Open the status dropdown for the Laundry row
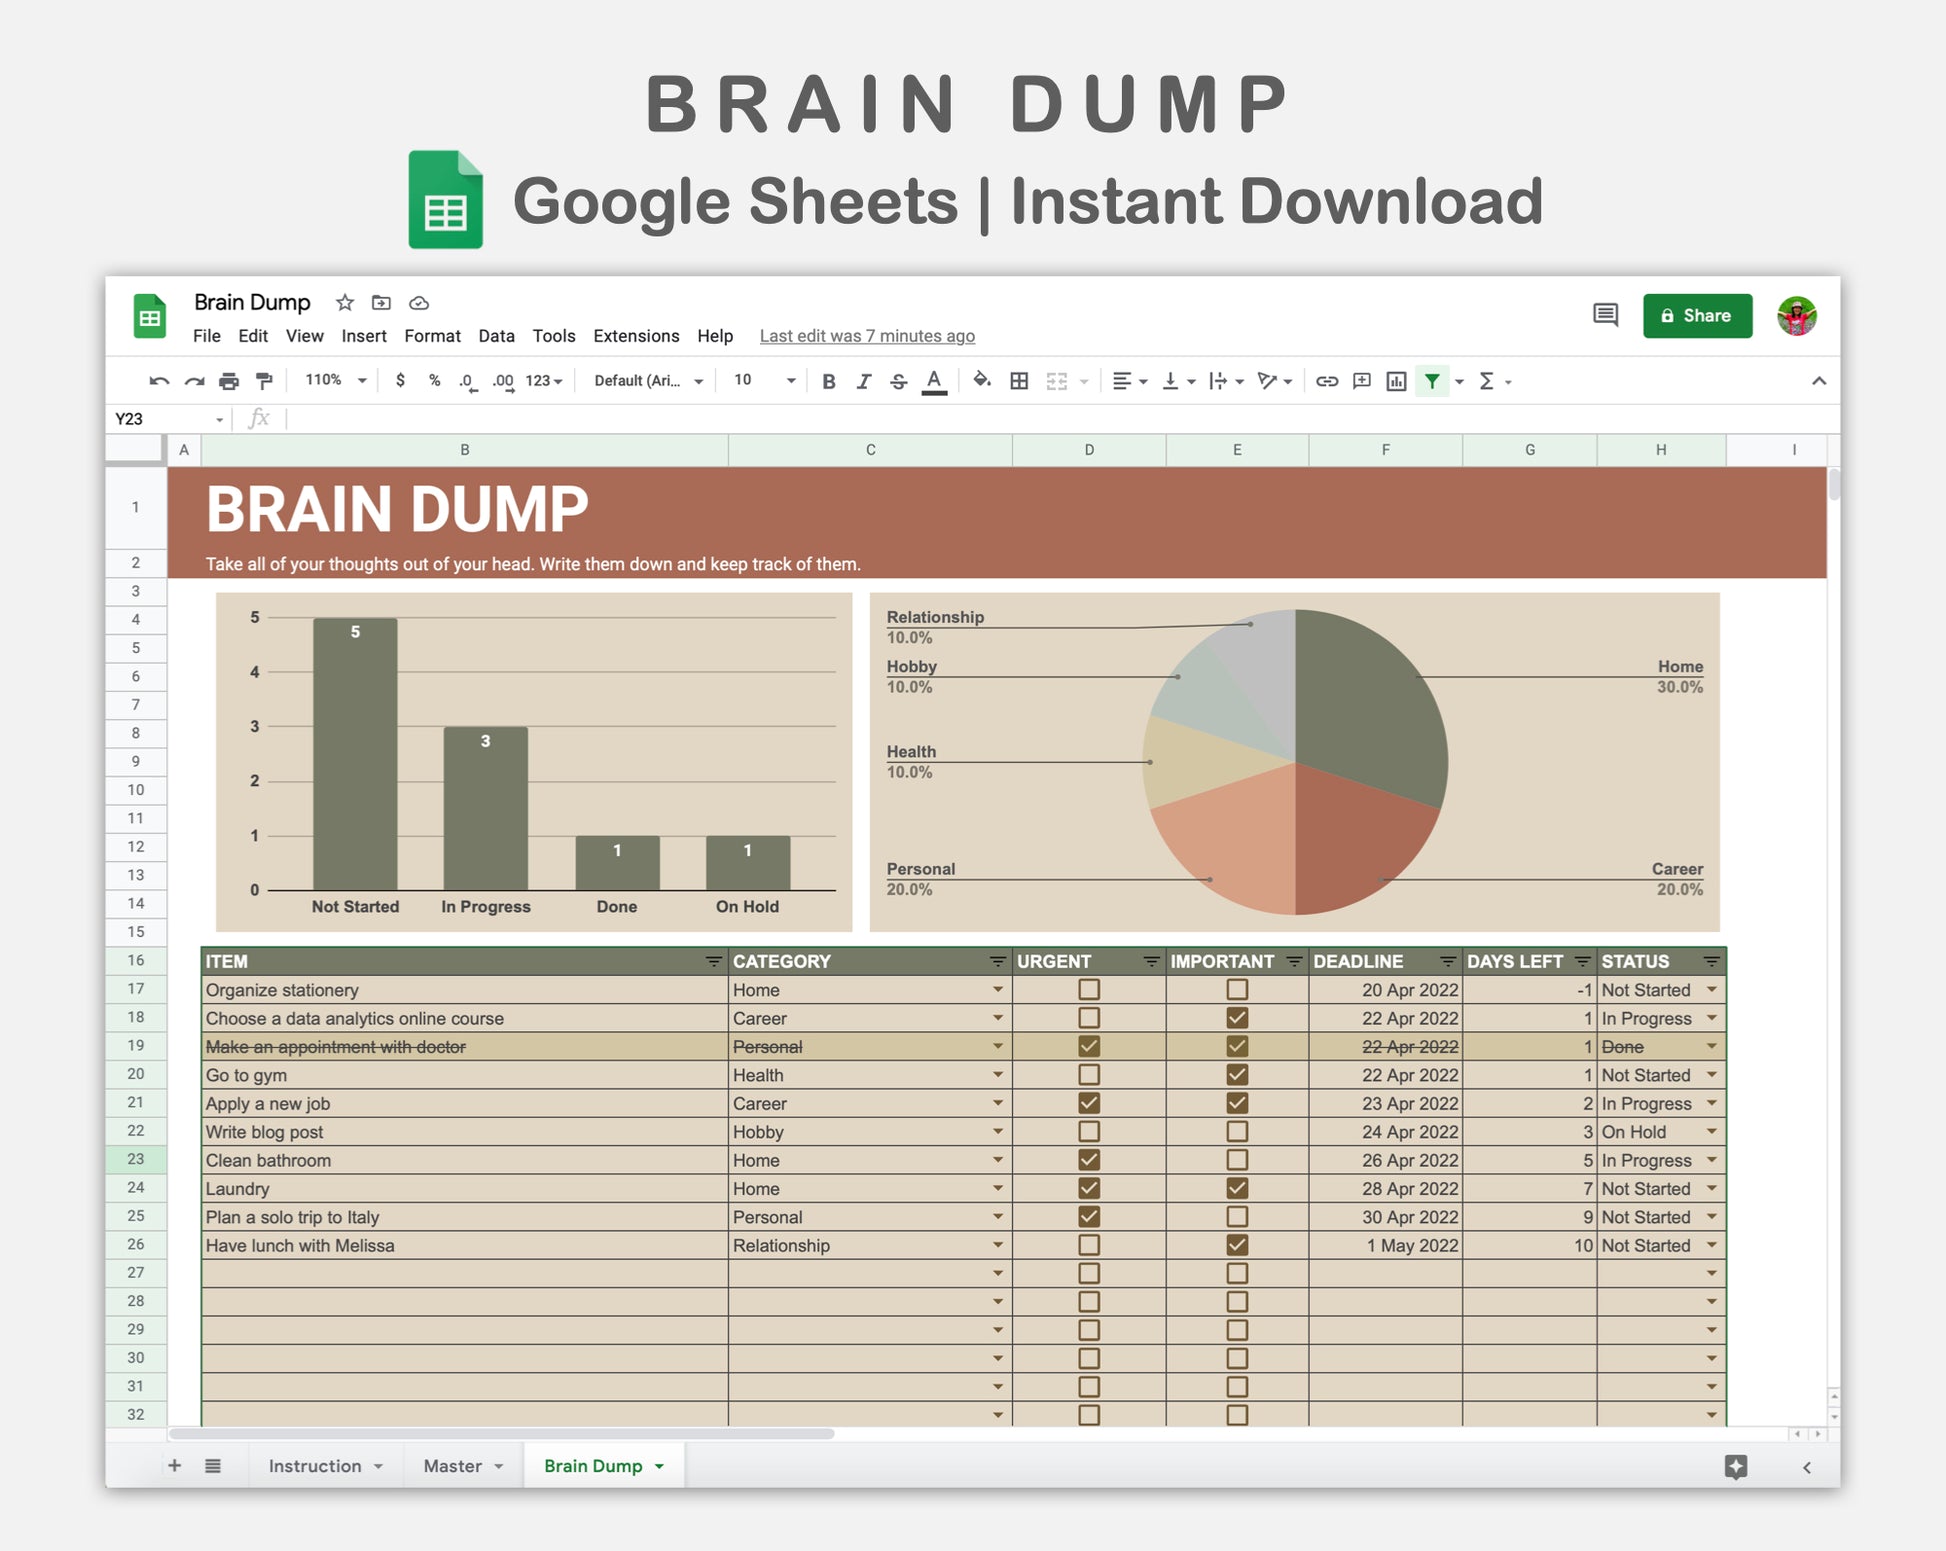 (1711, 1188)
